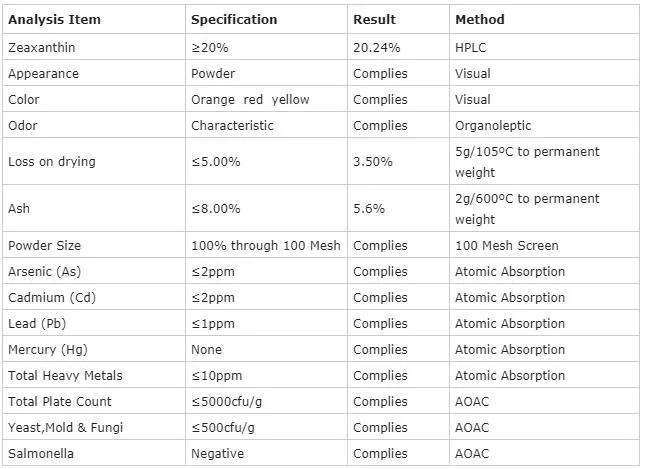Click the Lead specification ≤1ppm
The image size is (645, 469).
pyautogui.click(x=213, y=323)
